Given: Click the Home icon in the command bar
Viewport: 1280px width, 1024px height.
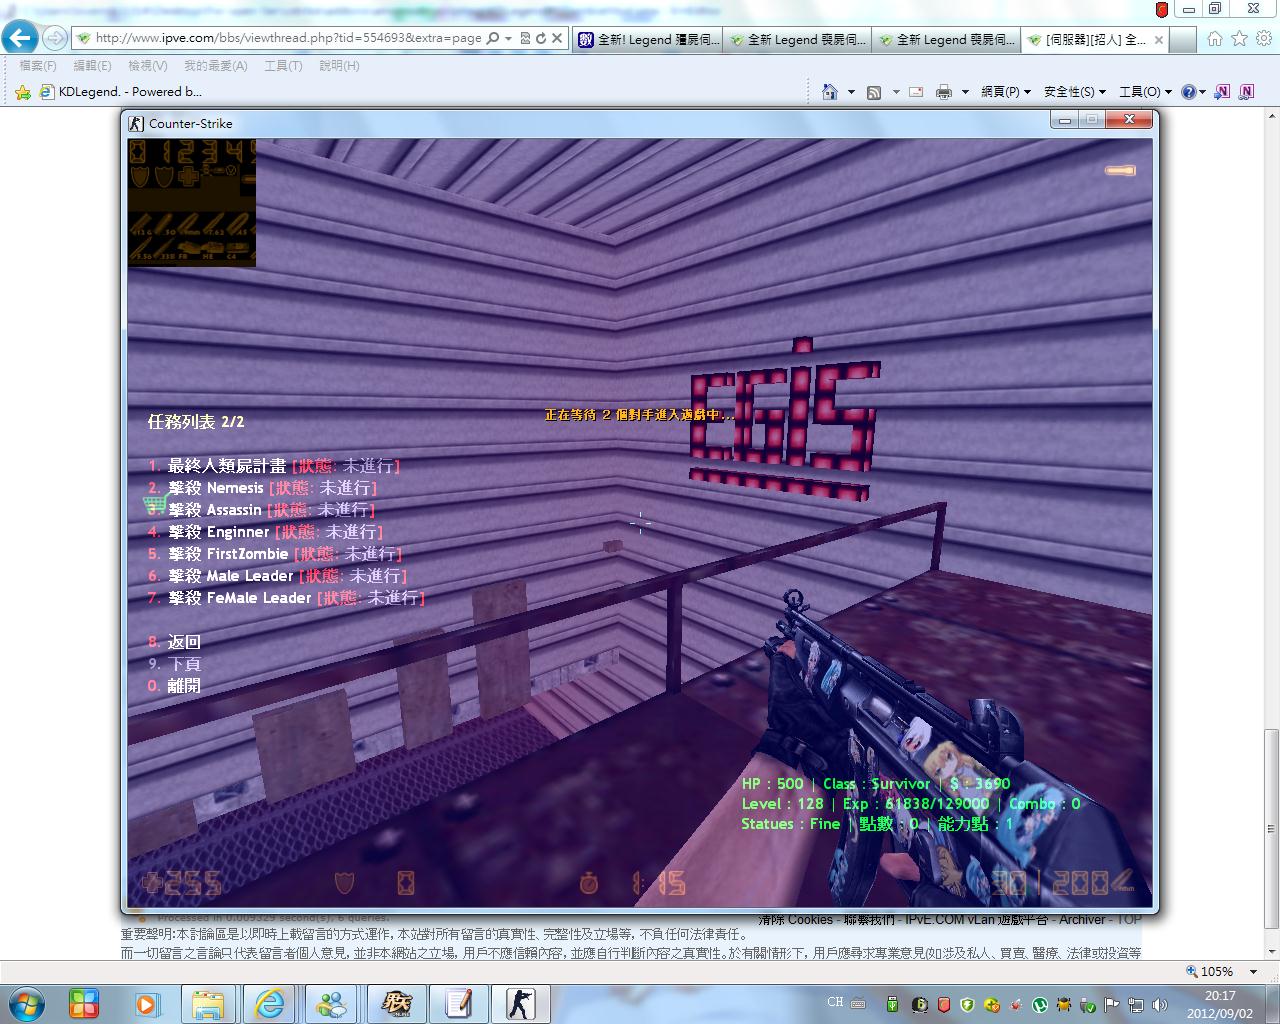Looking at the screenshot, I should (x=829, y=92).
